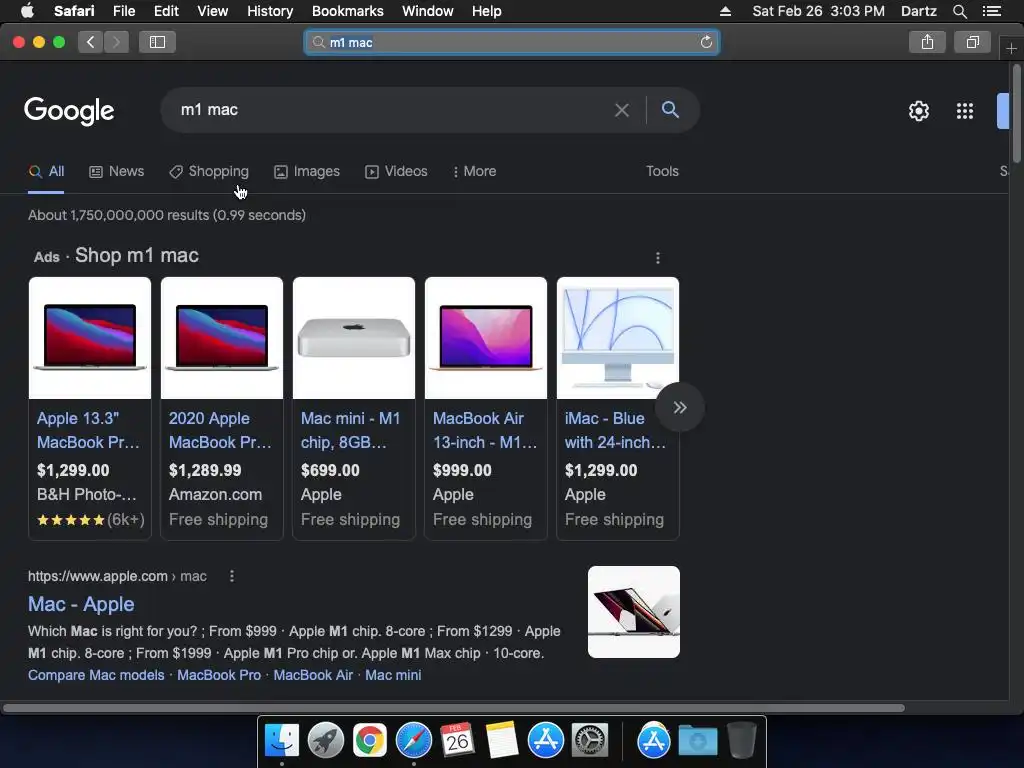The image size is (1024, 768).
Task: Open the iMac - Blue 24-inch ad
Action: tap(615, 430)
